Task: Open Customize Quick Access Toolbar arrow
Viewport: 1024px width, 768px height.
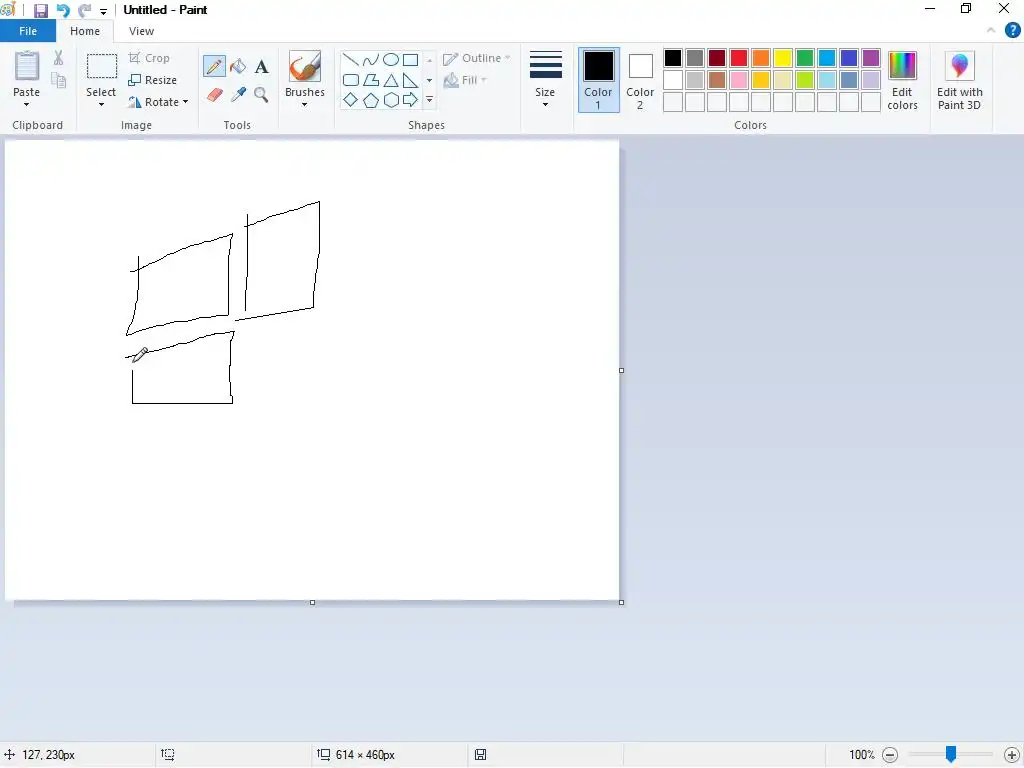Action: click(103, 11)
